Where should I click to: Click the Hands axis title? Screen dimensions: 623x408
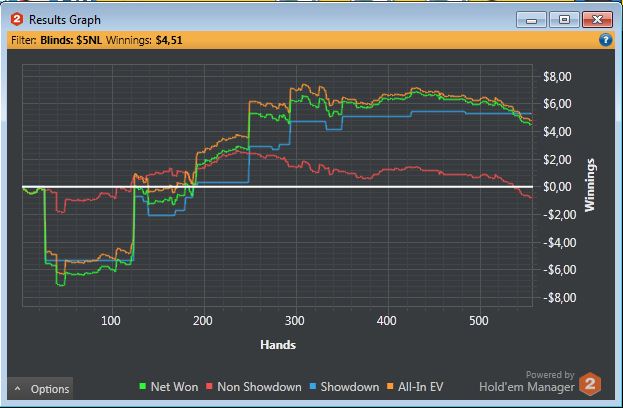[278, 344]
